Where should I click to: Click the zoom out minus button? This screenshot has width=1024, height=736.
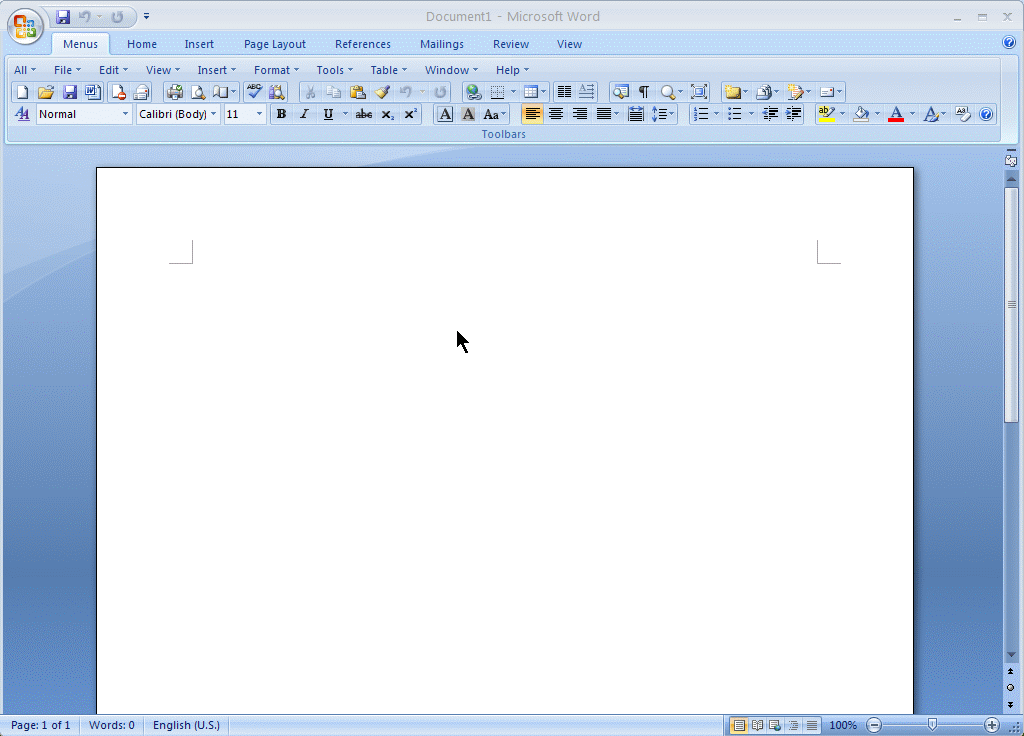(874, 725)
